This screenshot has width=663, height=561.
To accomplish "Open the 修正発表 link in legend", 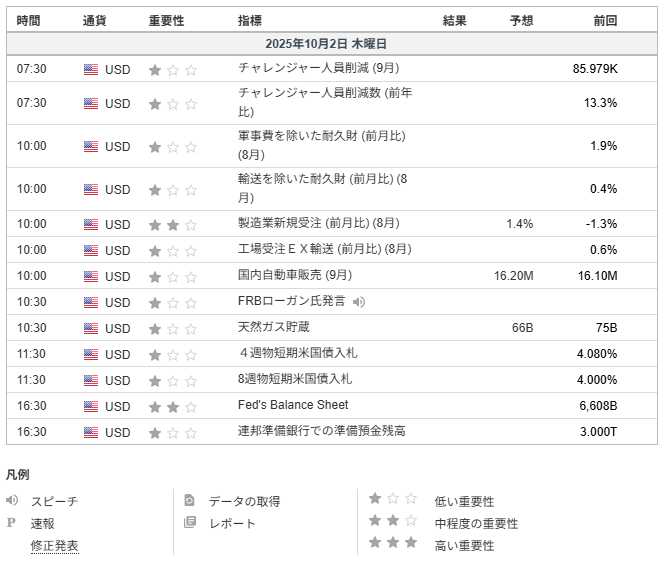I will click(x=54, y=546).
